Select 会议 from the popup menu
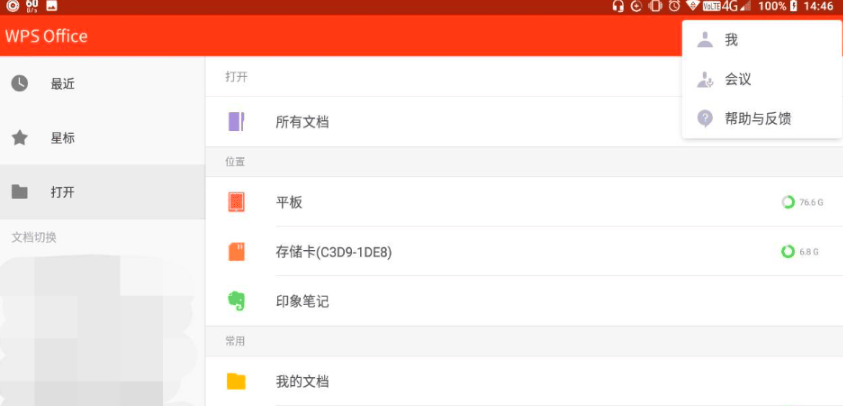This screenshot has width=843, height=406. point(762,80)
